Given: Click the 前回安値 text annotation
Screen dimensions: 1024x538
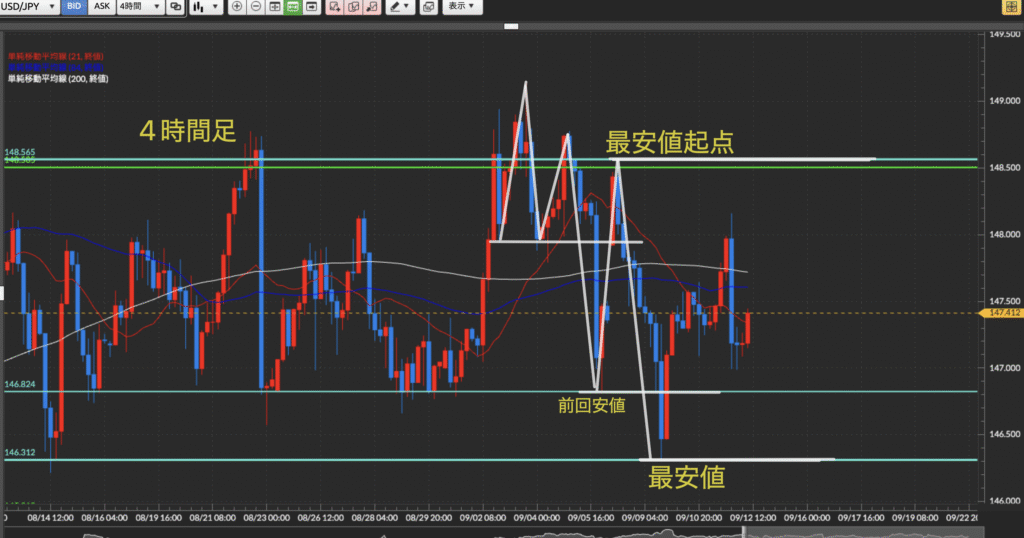Looking at the screenshot, I should 592,405.
